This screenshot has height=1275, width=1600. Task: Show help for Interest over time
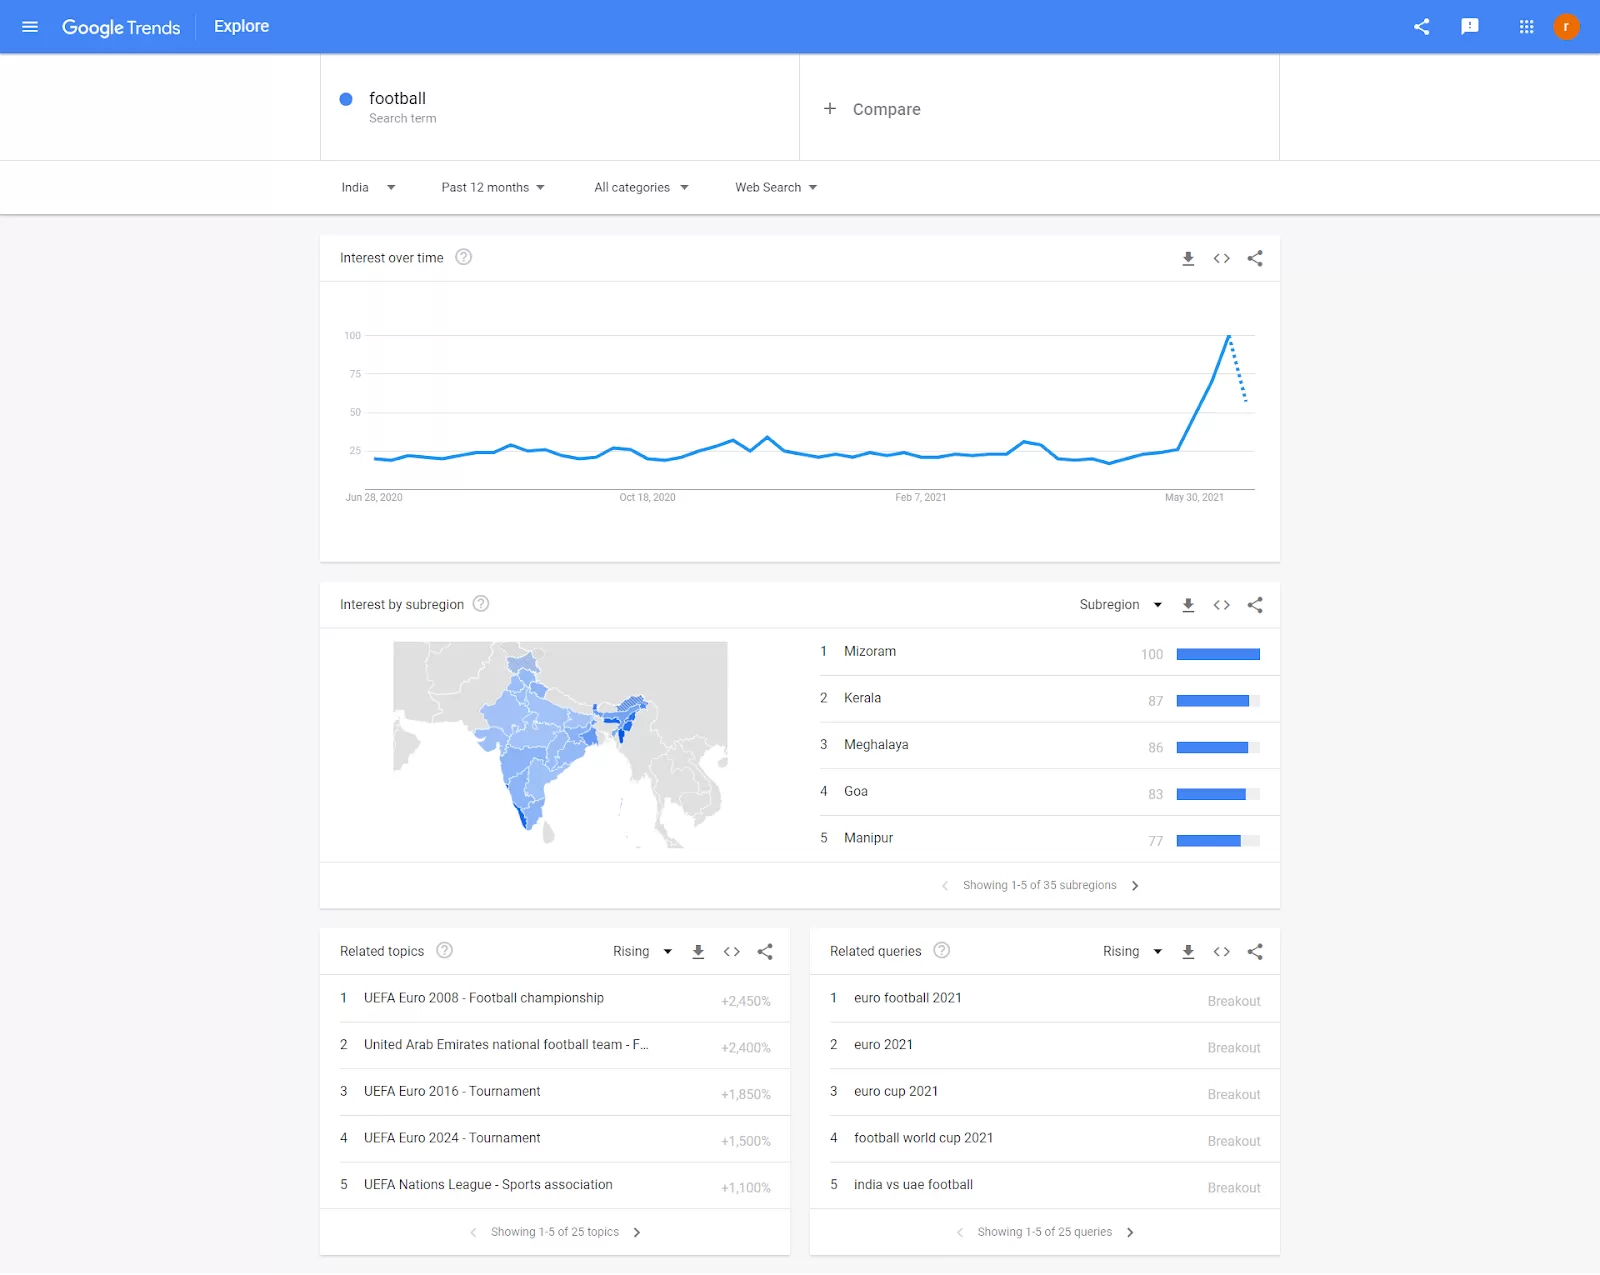coord(463,257)
